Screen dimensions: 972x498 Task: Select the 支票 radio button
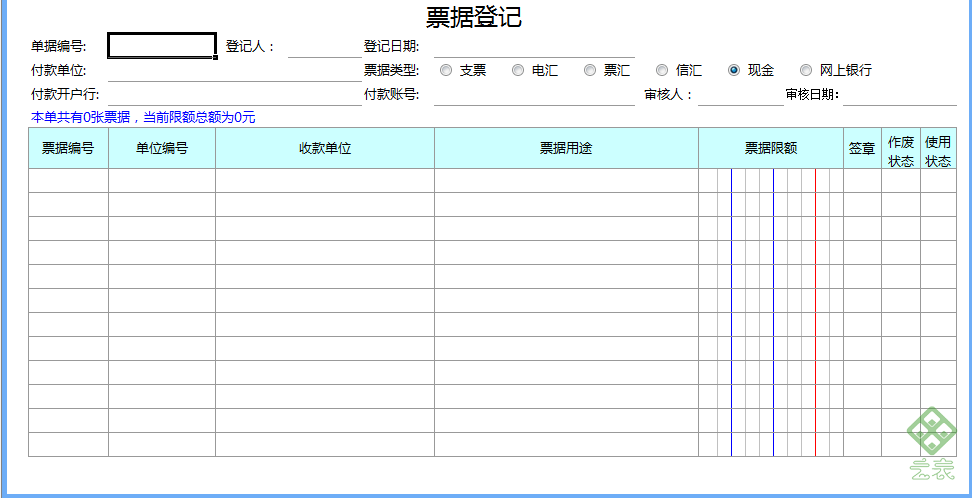(446, 71)
